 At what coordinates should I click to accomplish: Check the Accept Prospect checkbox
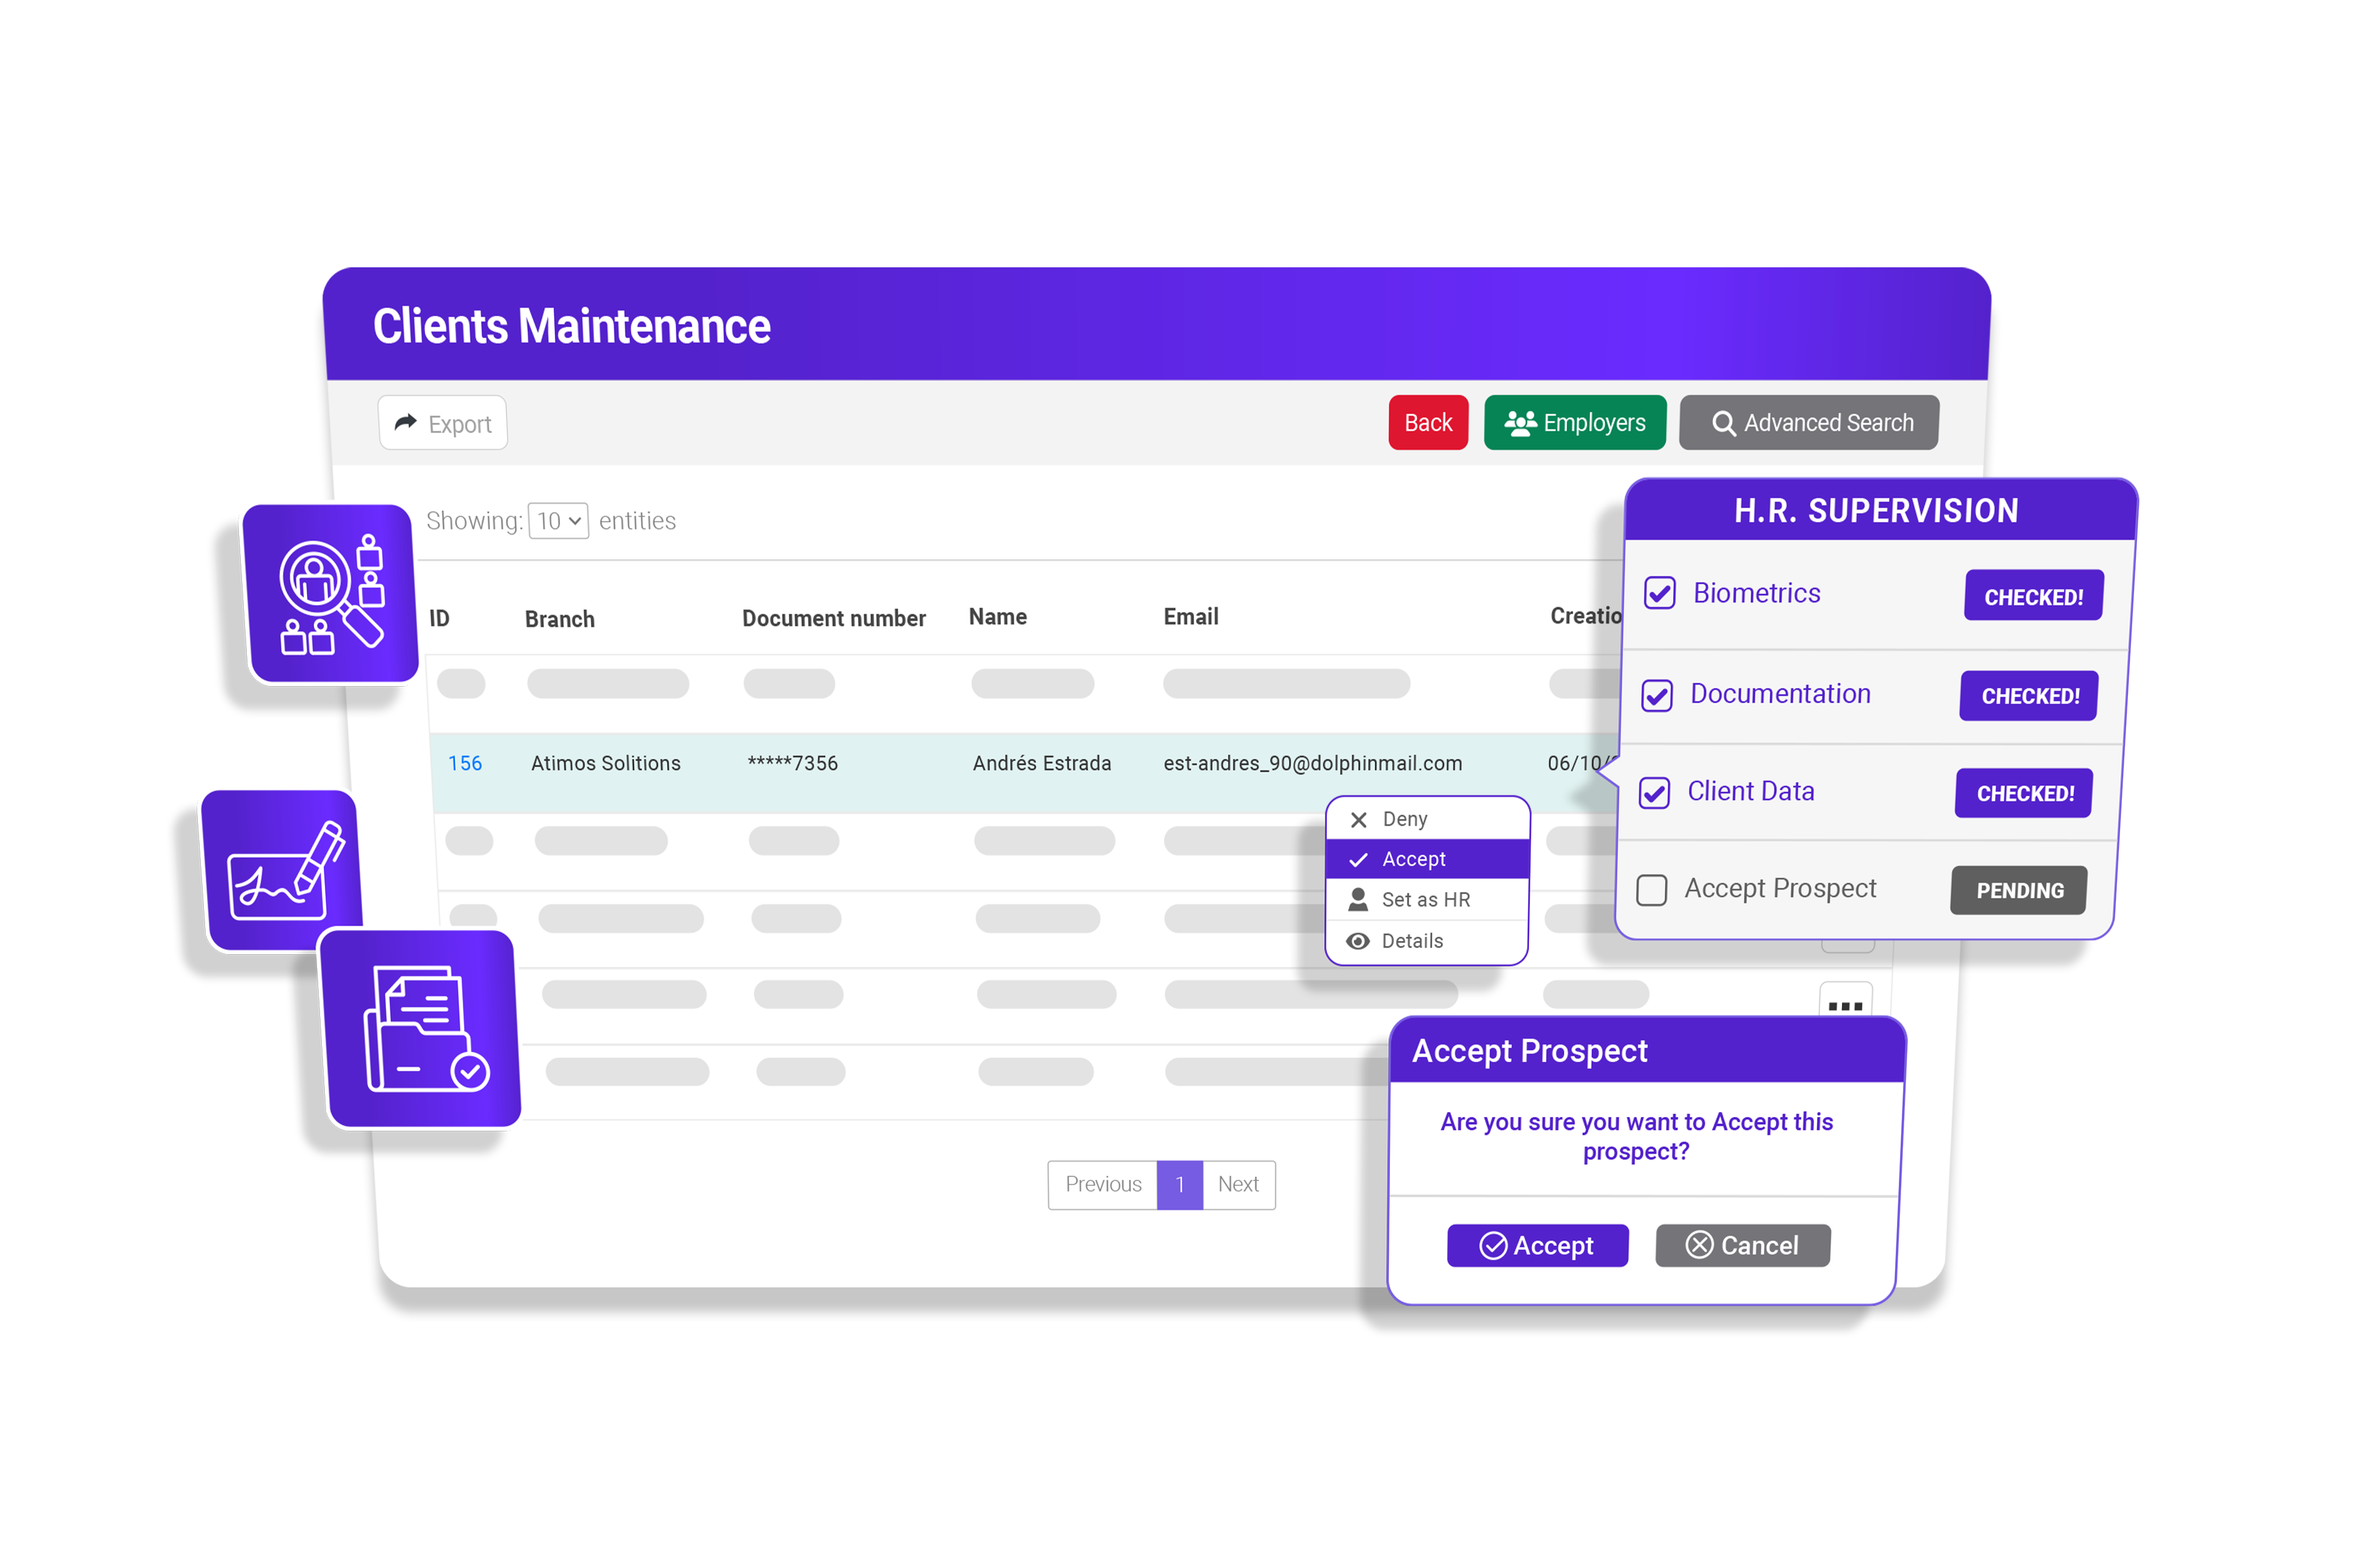[1651, 890]
